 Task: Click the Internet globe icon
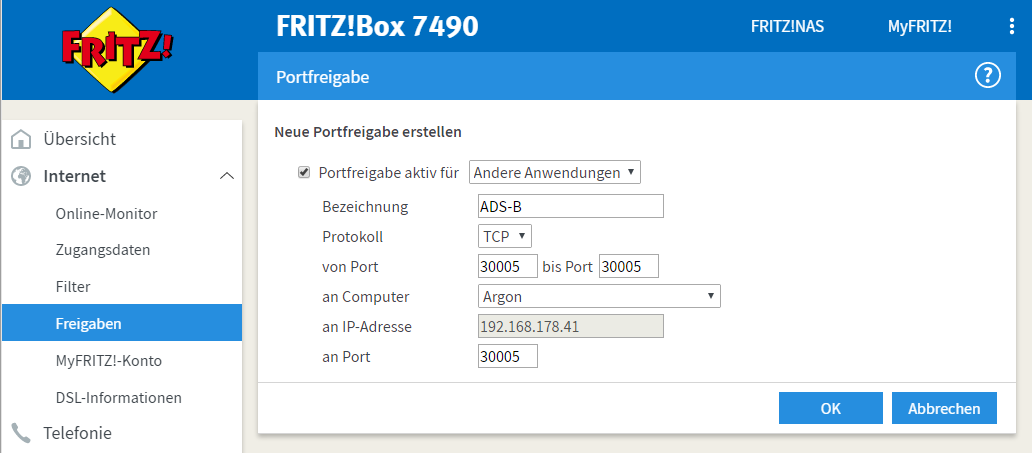tap(22, 176)
